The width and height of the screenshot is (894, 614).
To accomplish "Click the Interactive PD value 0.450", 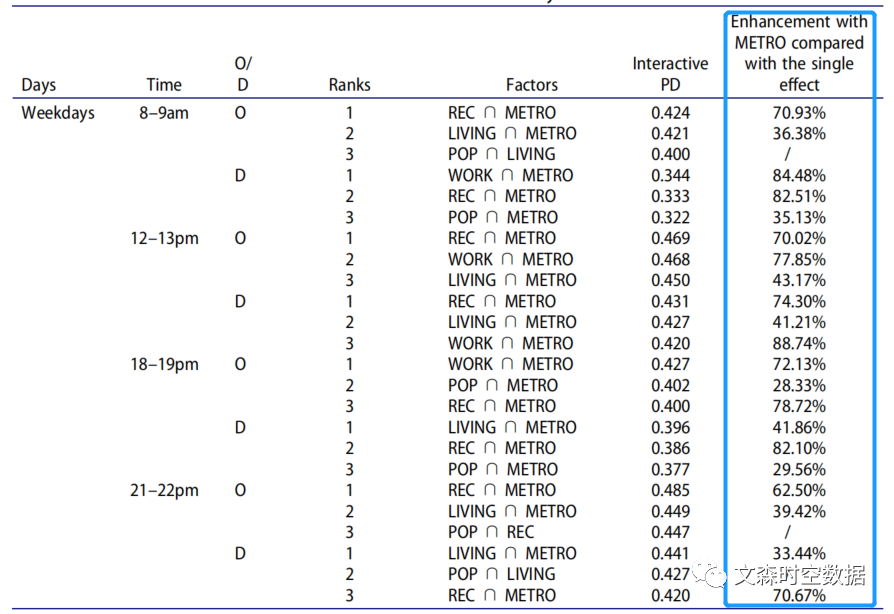I will coord(670,280).
